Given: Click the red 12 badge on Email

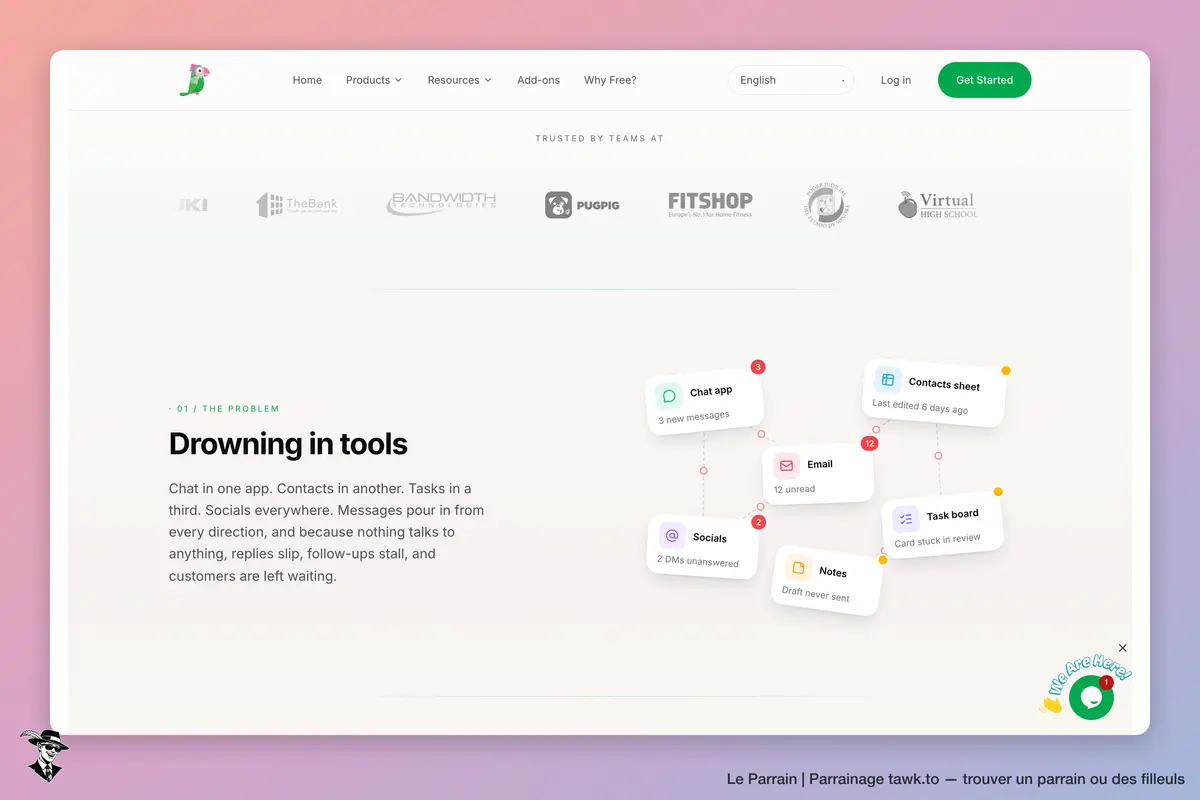Looking at the screenshot, I should click(x=869, y=443).
